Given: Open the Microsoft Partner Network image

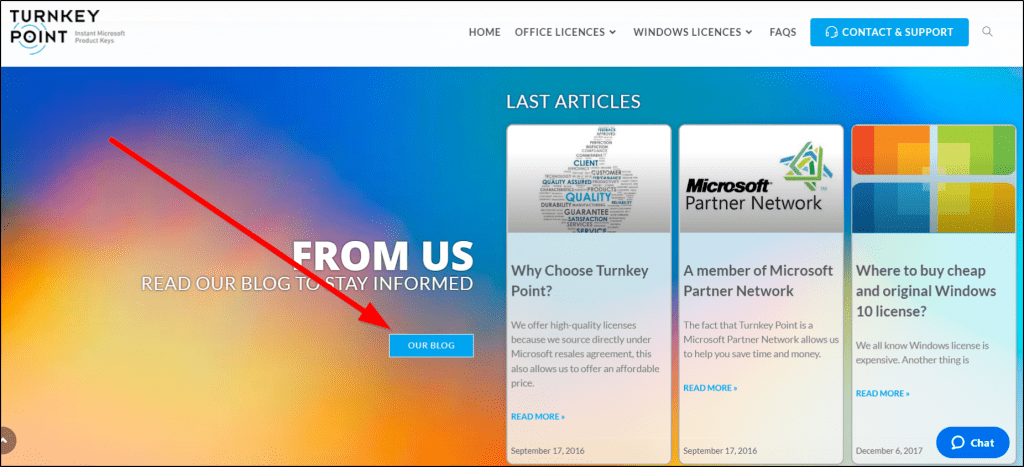Looking at the screenshot, I should (761, 179).
